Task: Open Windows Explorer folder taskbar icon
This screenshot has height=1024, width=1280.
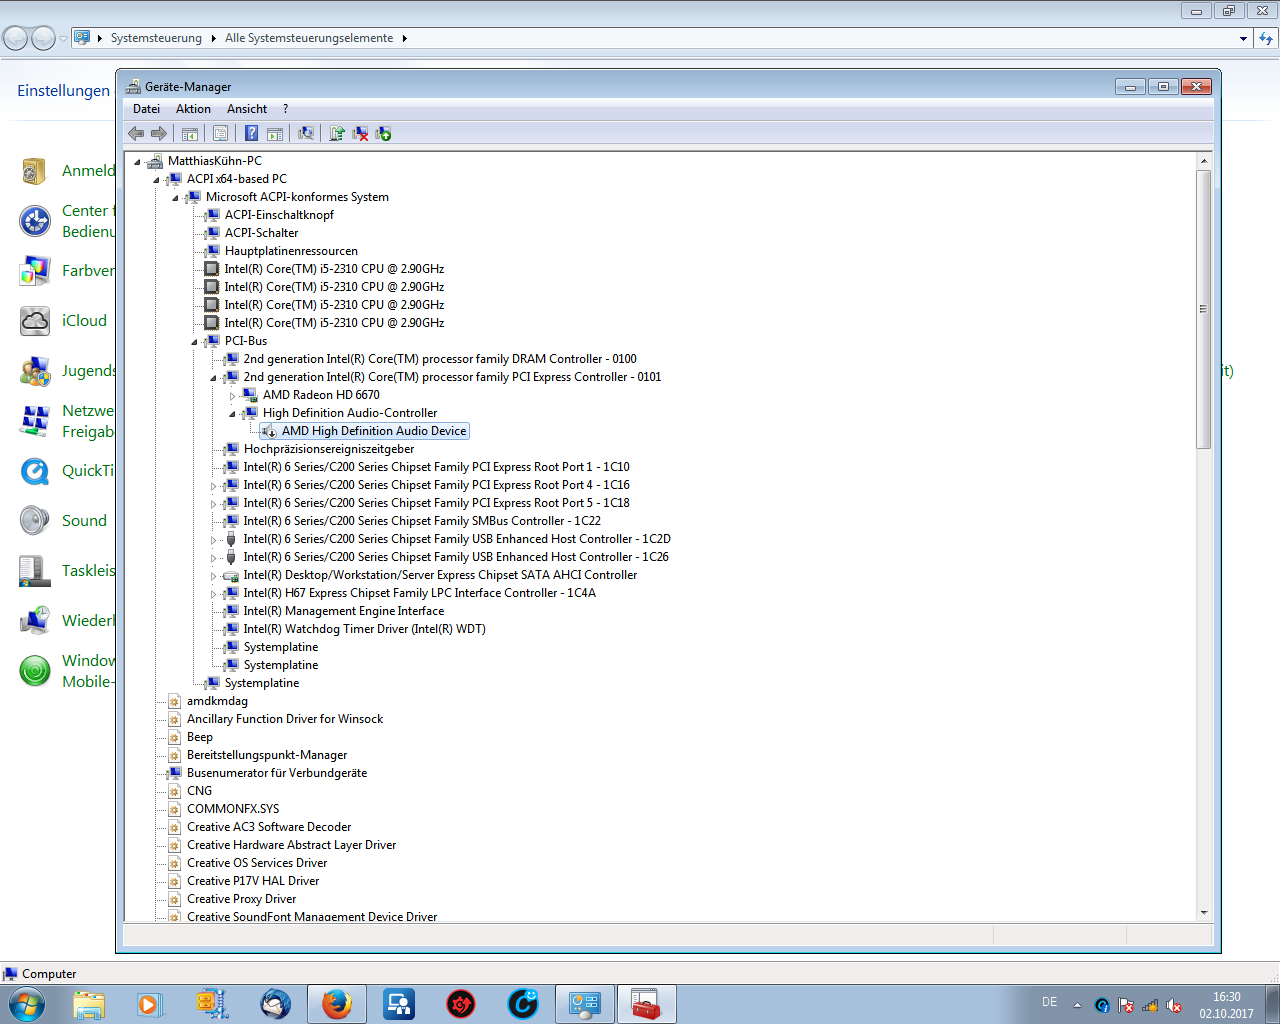Action: 89,1004
